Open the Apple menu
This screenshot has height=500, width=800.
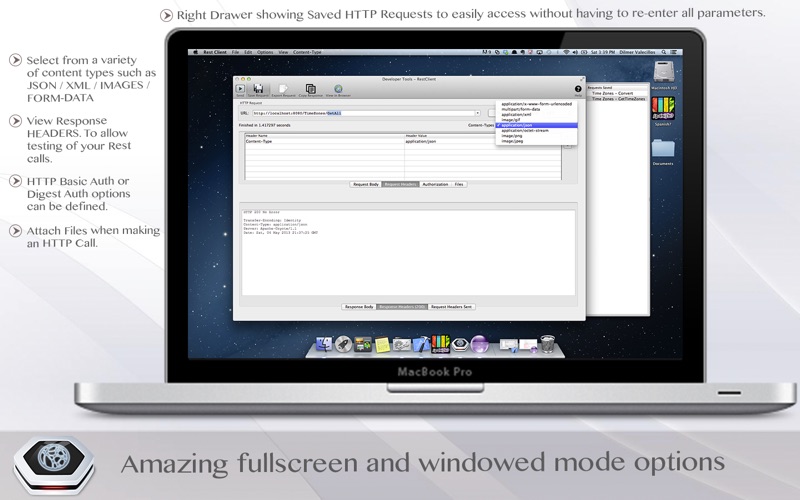point(195,52)
